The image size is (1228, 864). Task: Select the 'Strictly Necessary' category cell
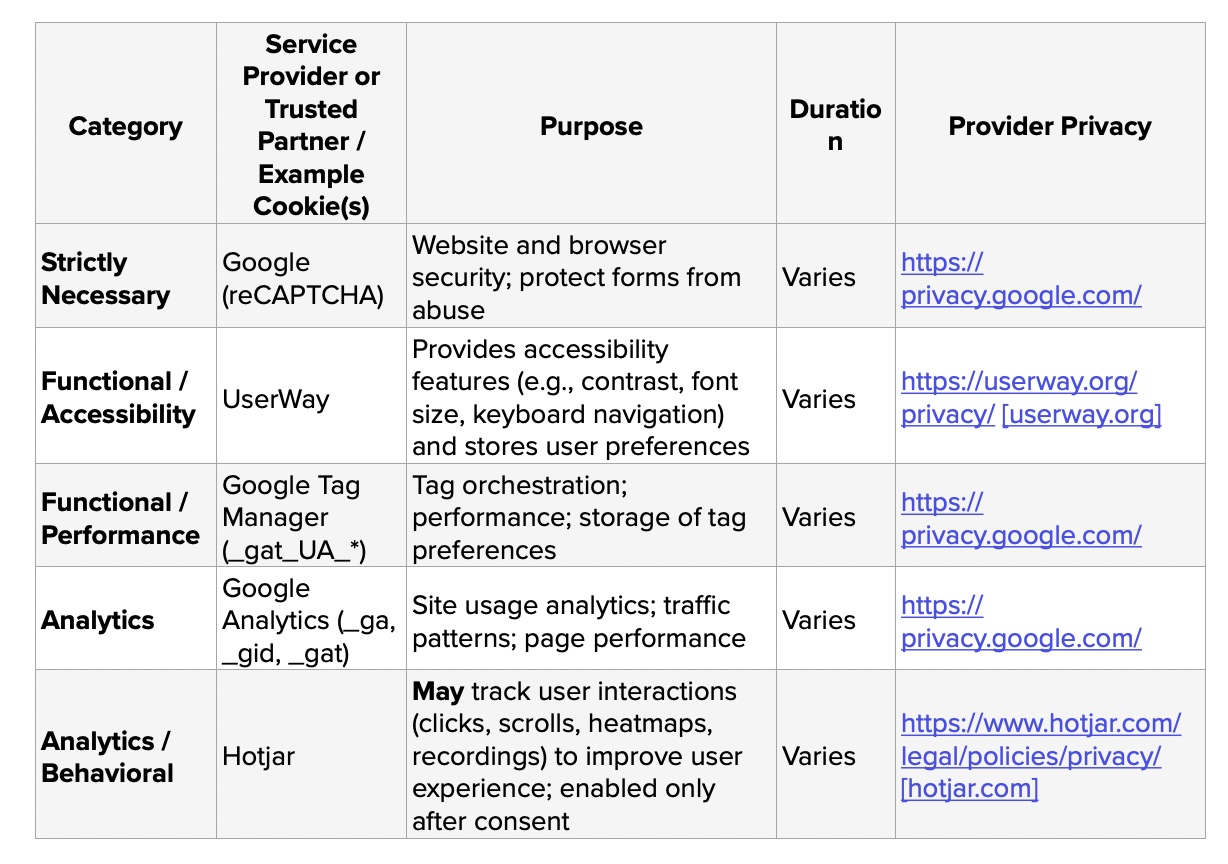105,279
